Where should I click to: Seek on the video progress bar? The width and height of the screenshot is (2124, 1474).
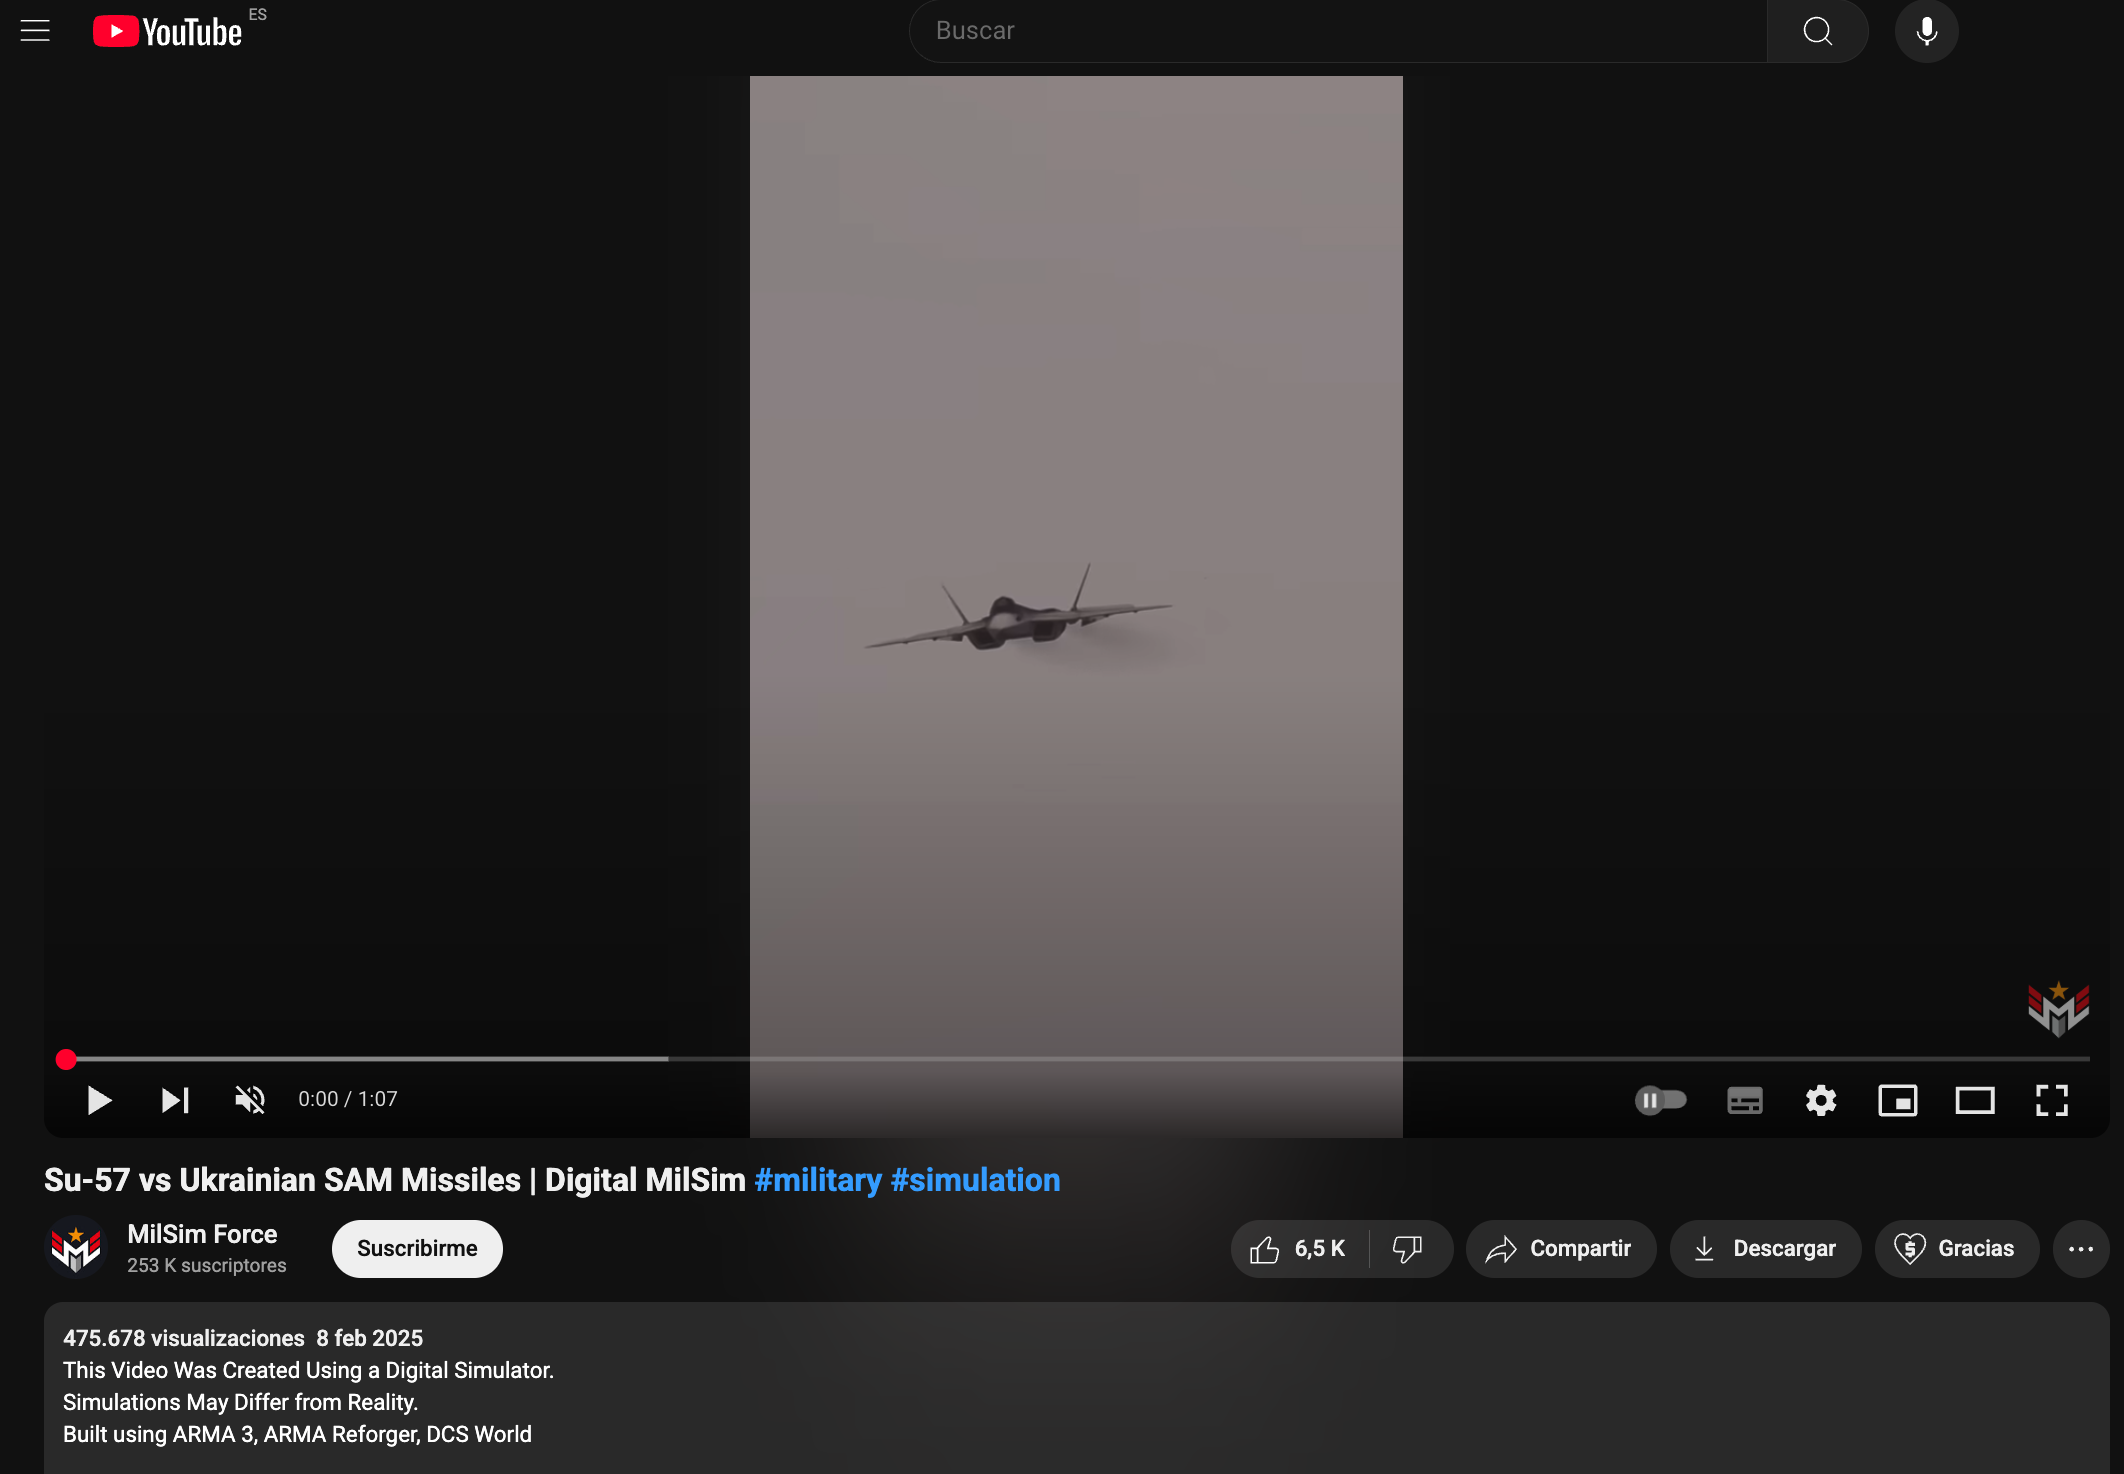point(1075,1059)
